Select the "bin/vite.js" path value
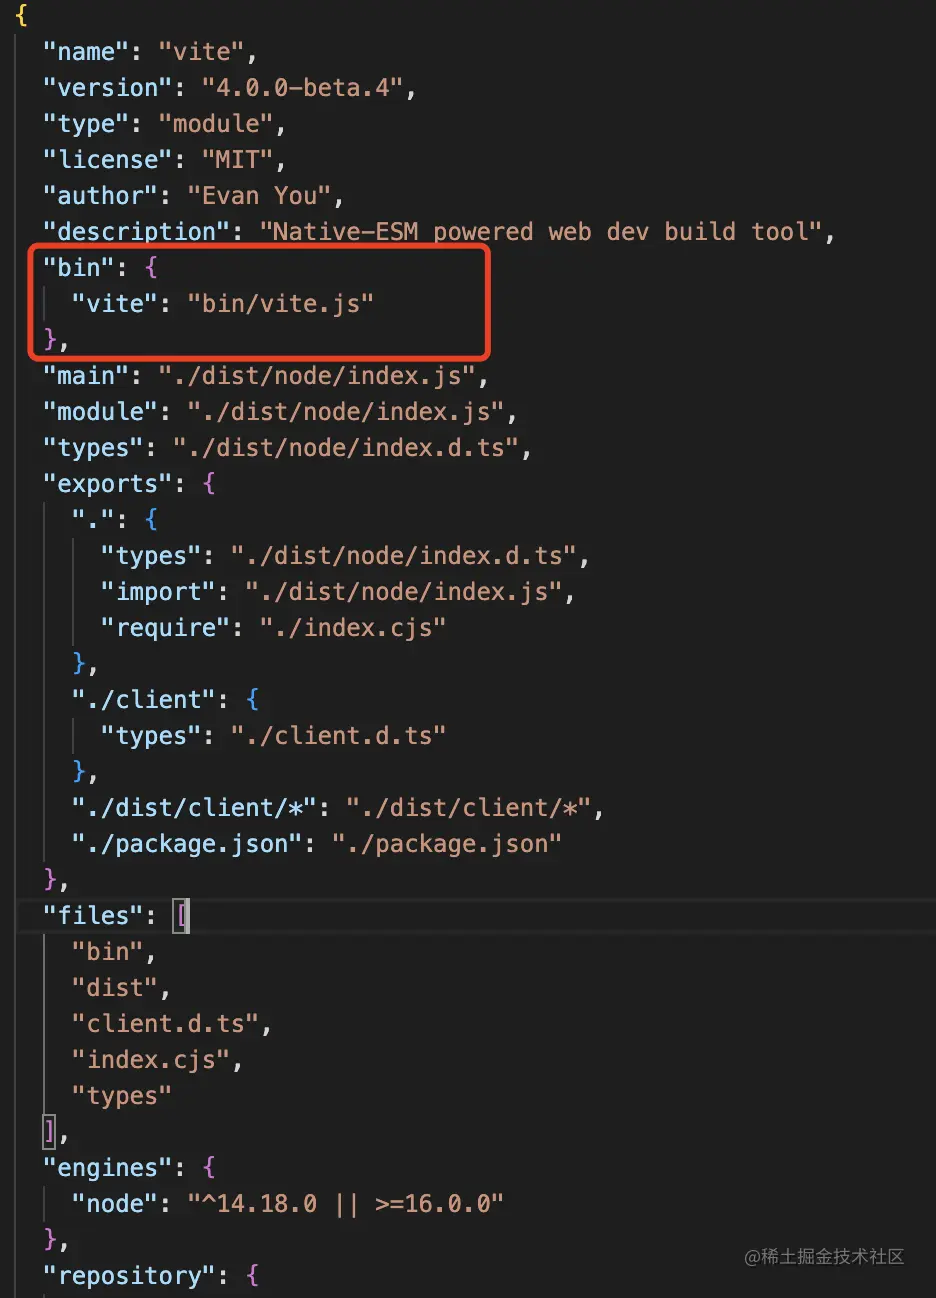 (281, 304)
